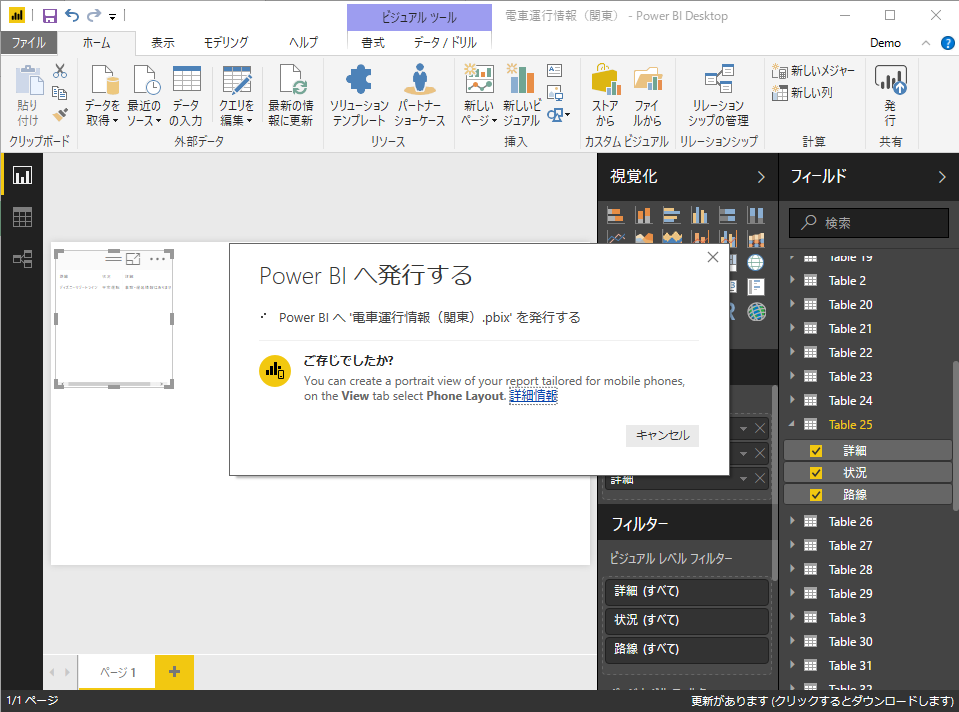The height and width of the screenshot is (712, 959).
Task: Select the ArcGIS Maps globe visual
Action: [757, 312]
